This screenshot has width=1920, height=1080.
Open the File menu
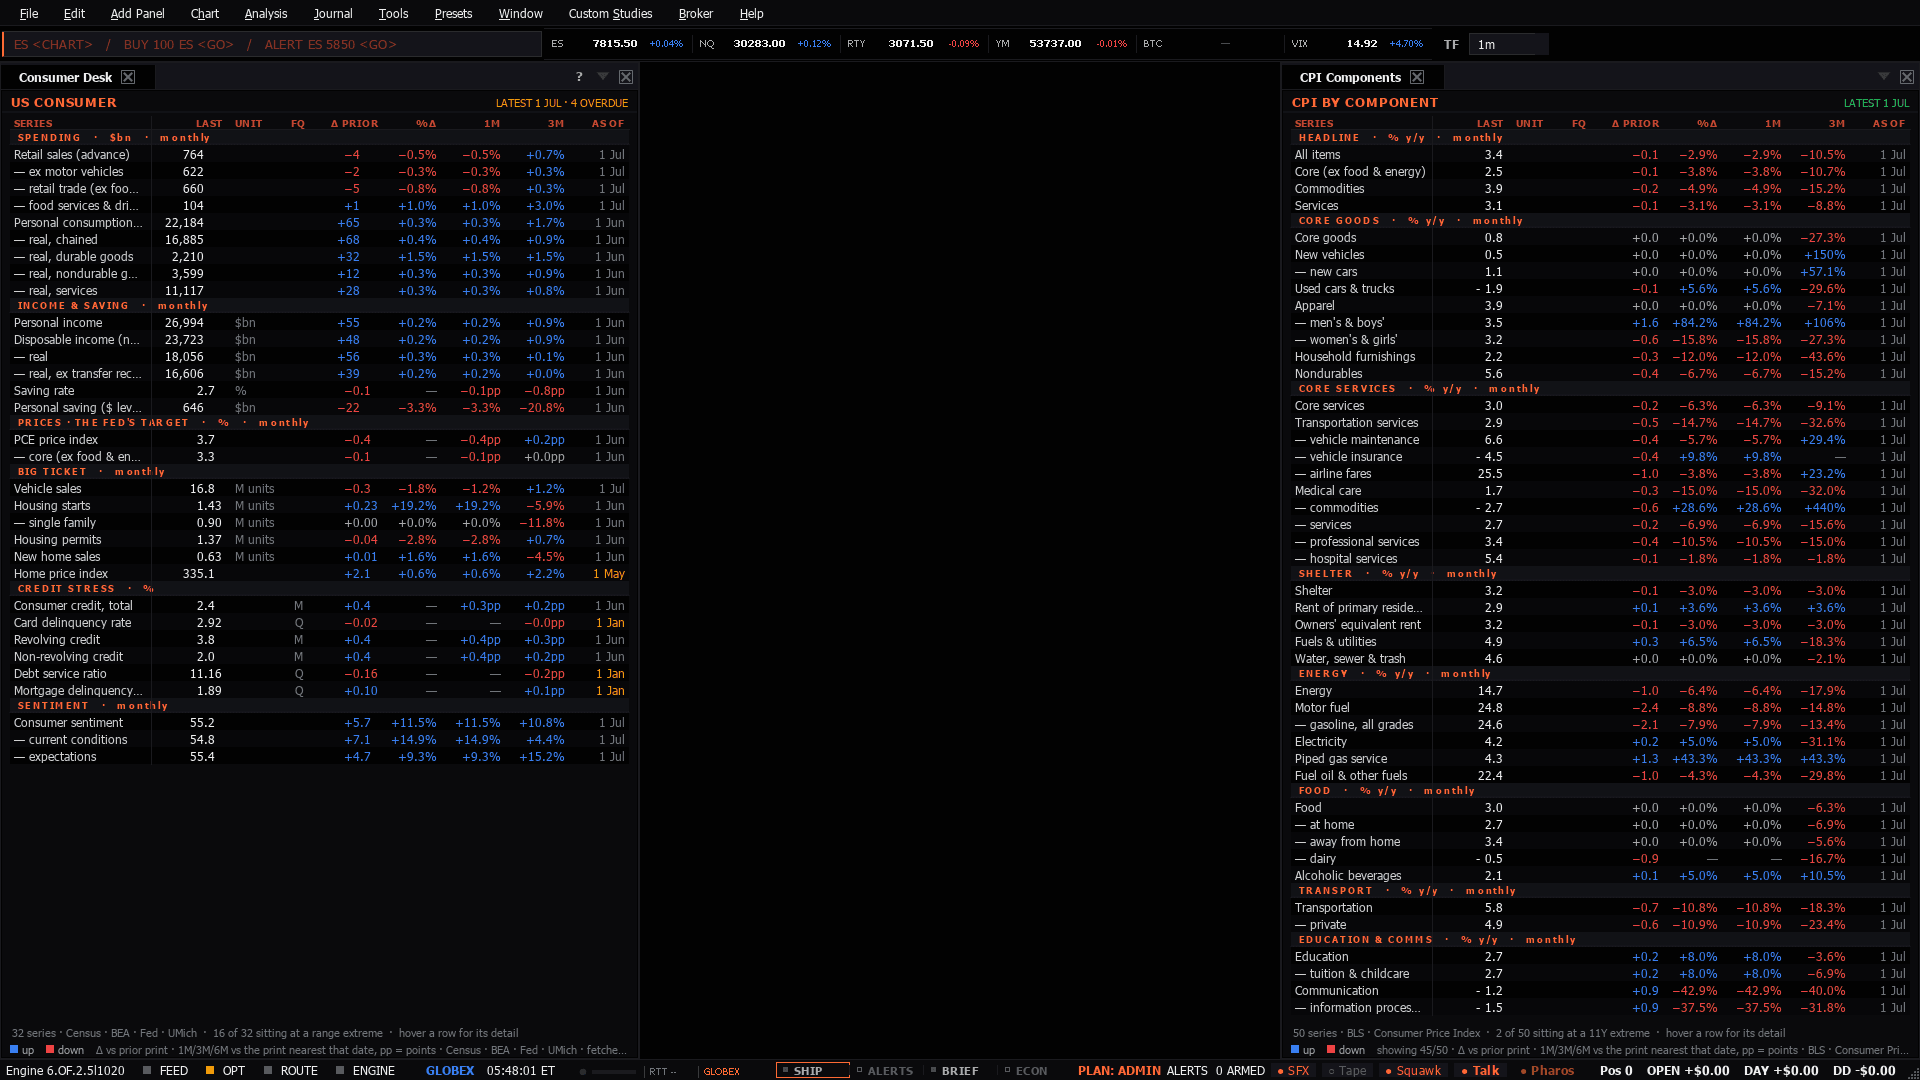[x=29, y=13]
